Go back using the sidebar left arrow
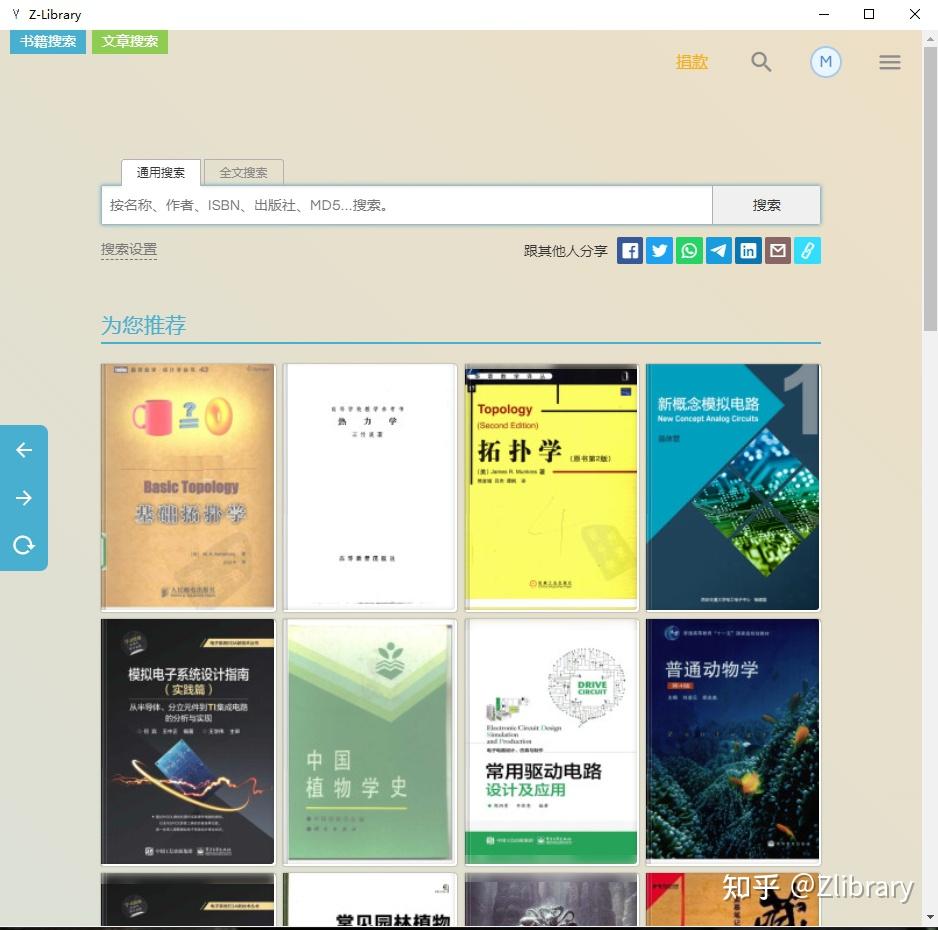938x930 pixels. coord(23,450)
